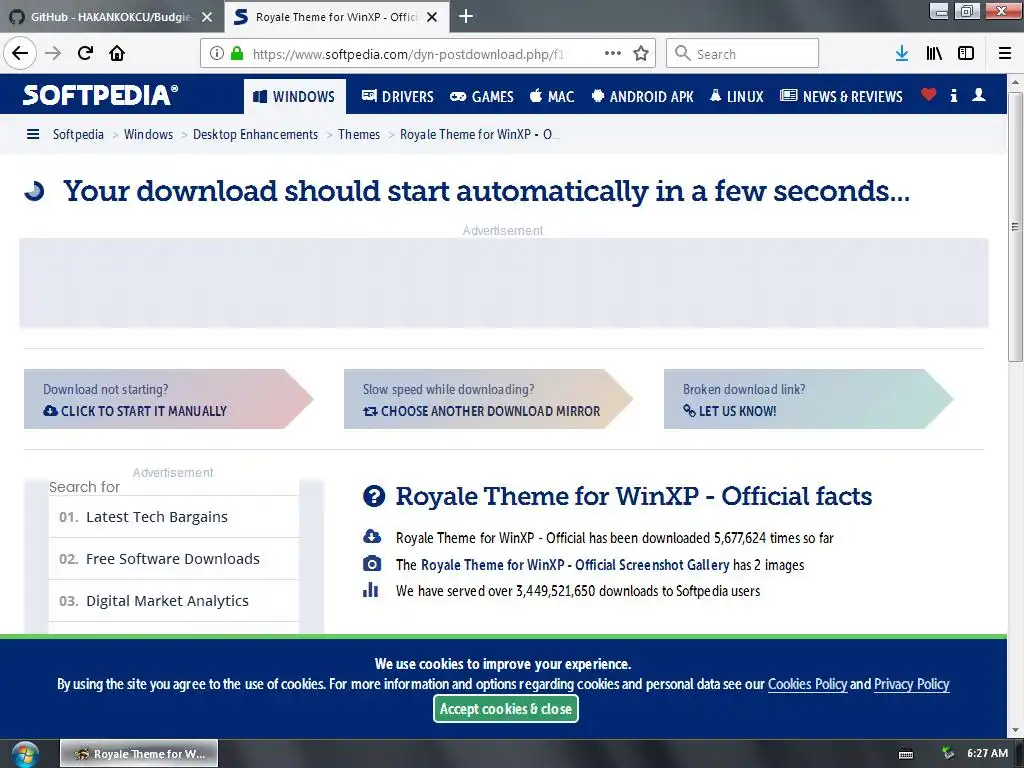Switch to the GitHub HAKANKOKCU tab

pyautogui.click(x=110, y=17)
